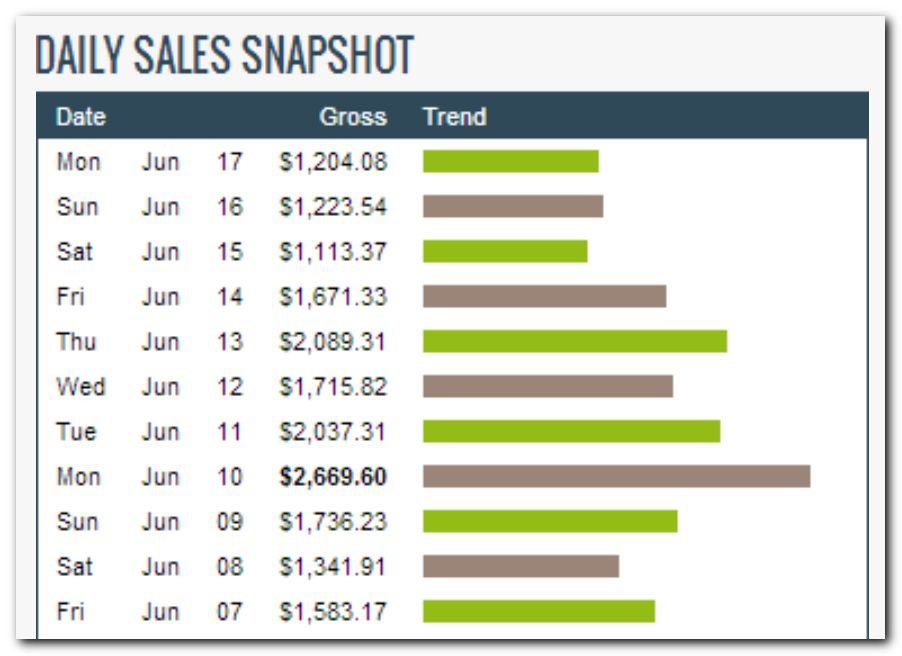This screenshot has height=656, width=902.
Task: Select the green trend bar for Jun 17
Action: click(510, 161)
